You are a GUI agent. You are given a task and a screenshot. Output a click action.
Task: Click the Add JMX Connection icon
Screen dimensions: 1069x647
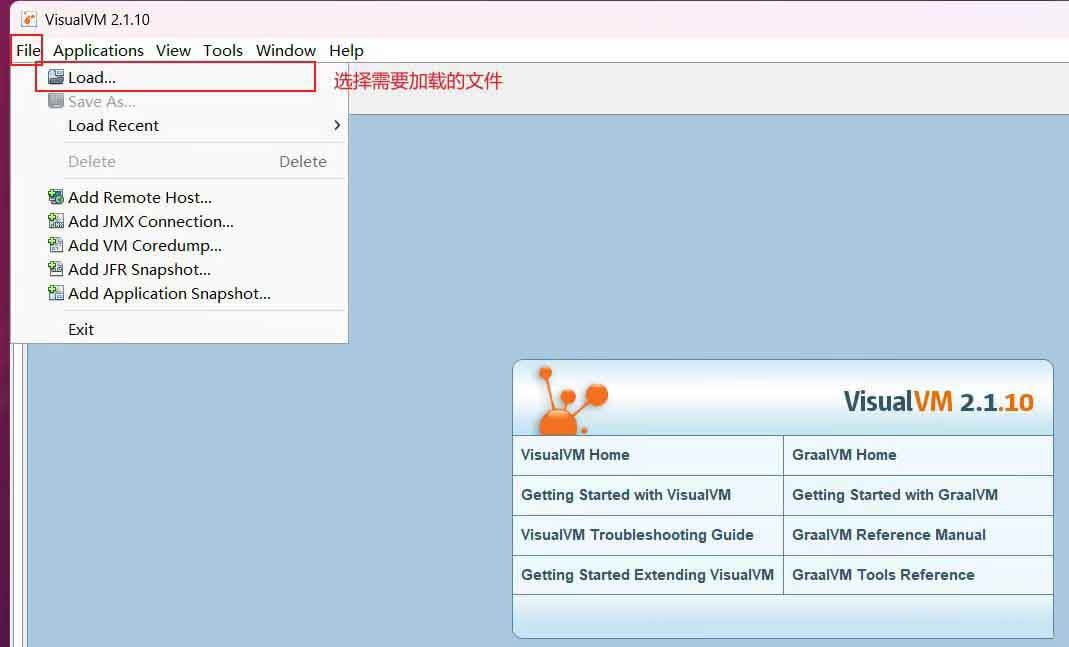pos(56,221)
